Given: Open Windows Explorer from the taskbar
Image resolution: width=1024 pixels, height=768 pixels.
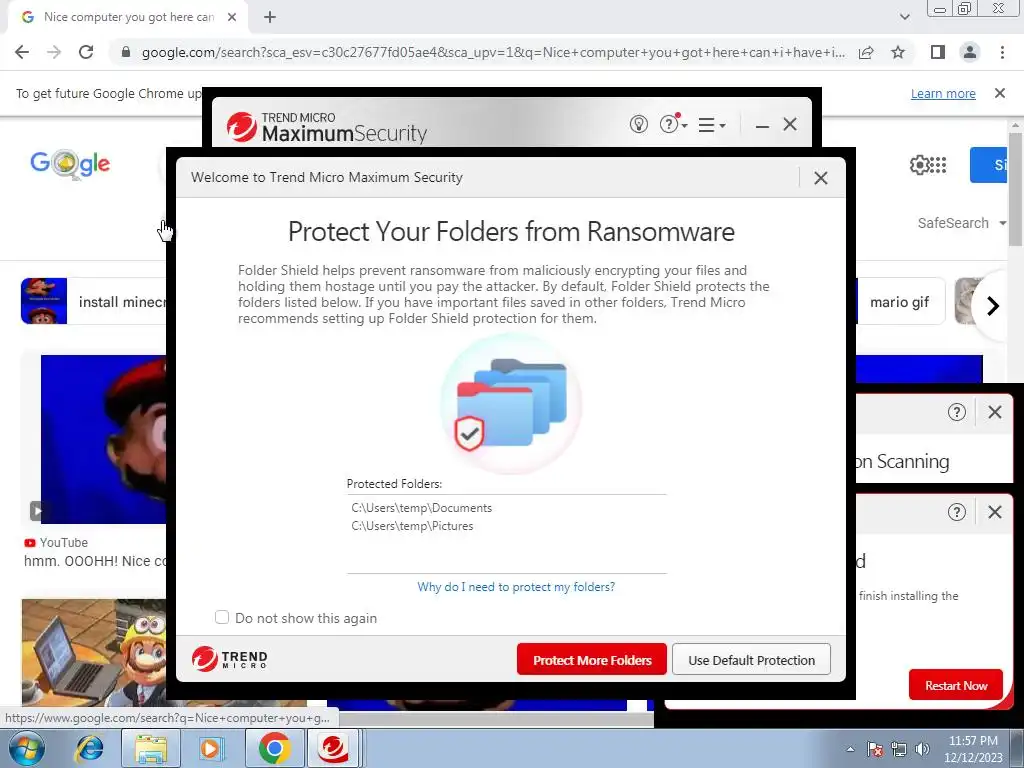Looking at the screenshot, I should [x=150, y=748].
